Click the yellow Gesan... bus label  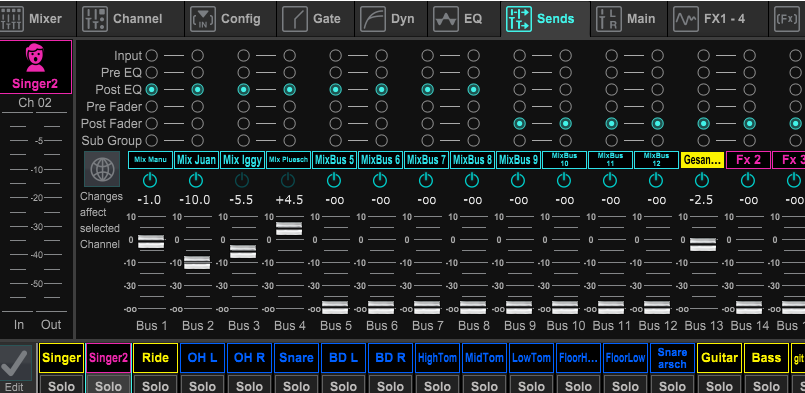coord(702,160)
